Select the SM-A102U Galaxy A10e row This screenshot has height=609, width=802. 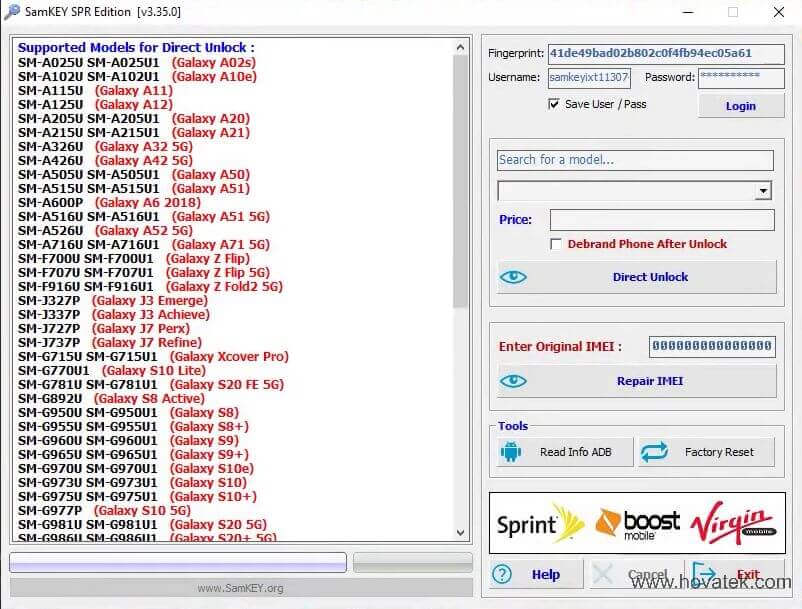pyautogui.click(x=138, y=77)
